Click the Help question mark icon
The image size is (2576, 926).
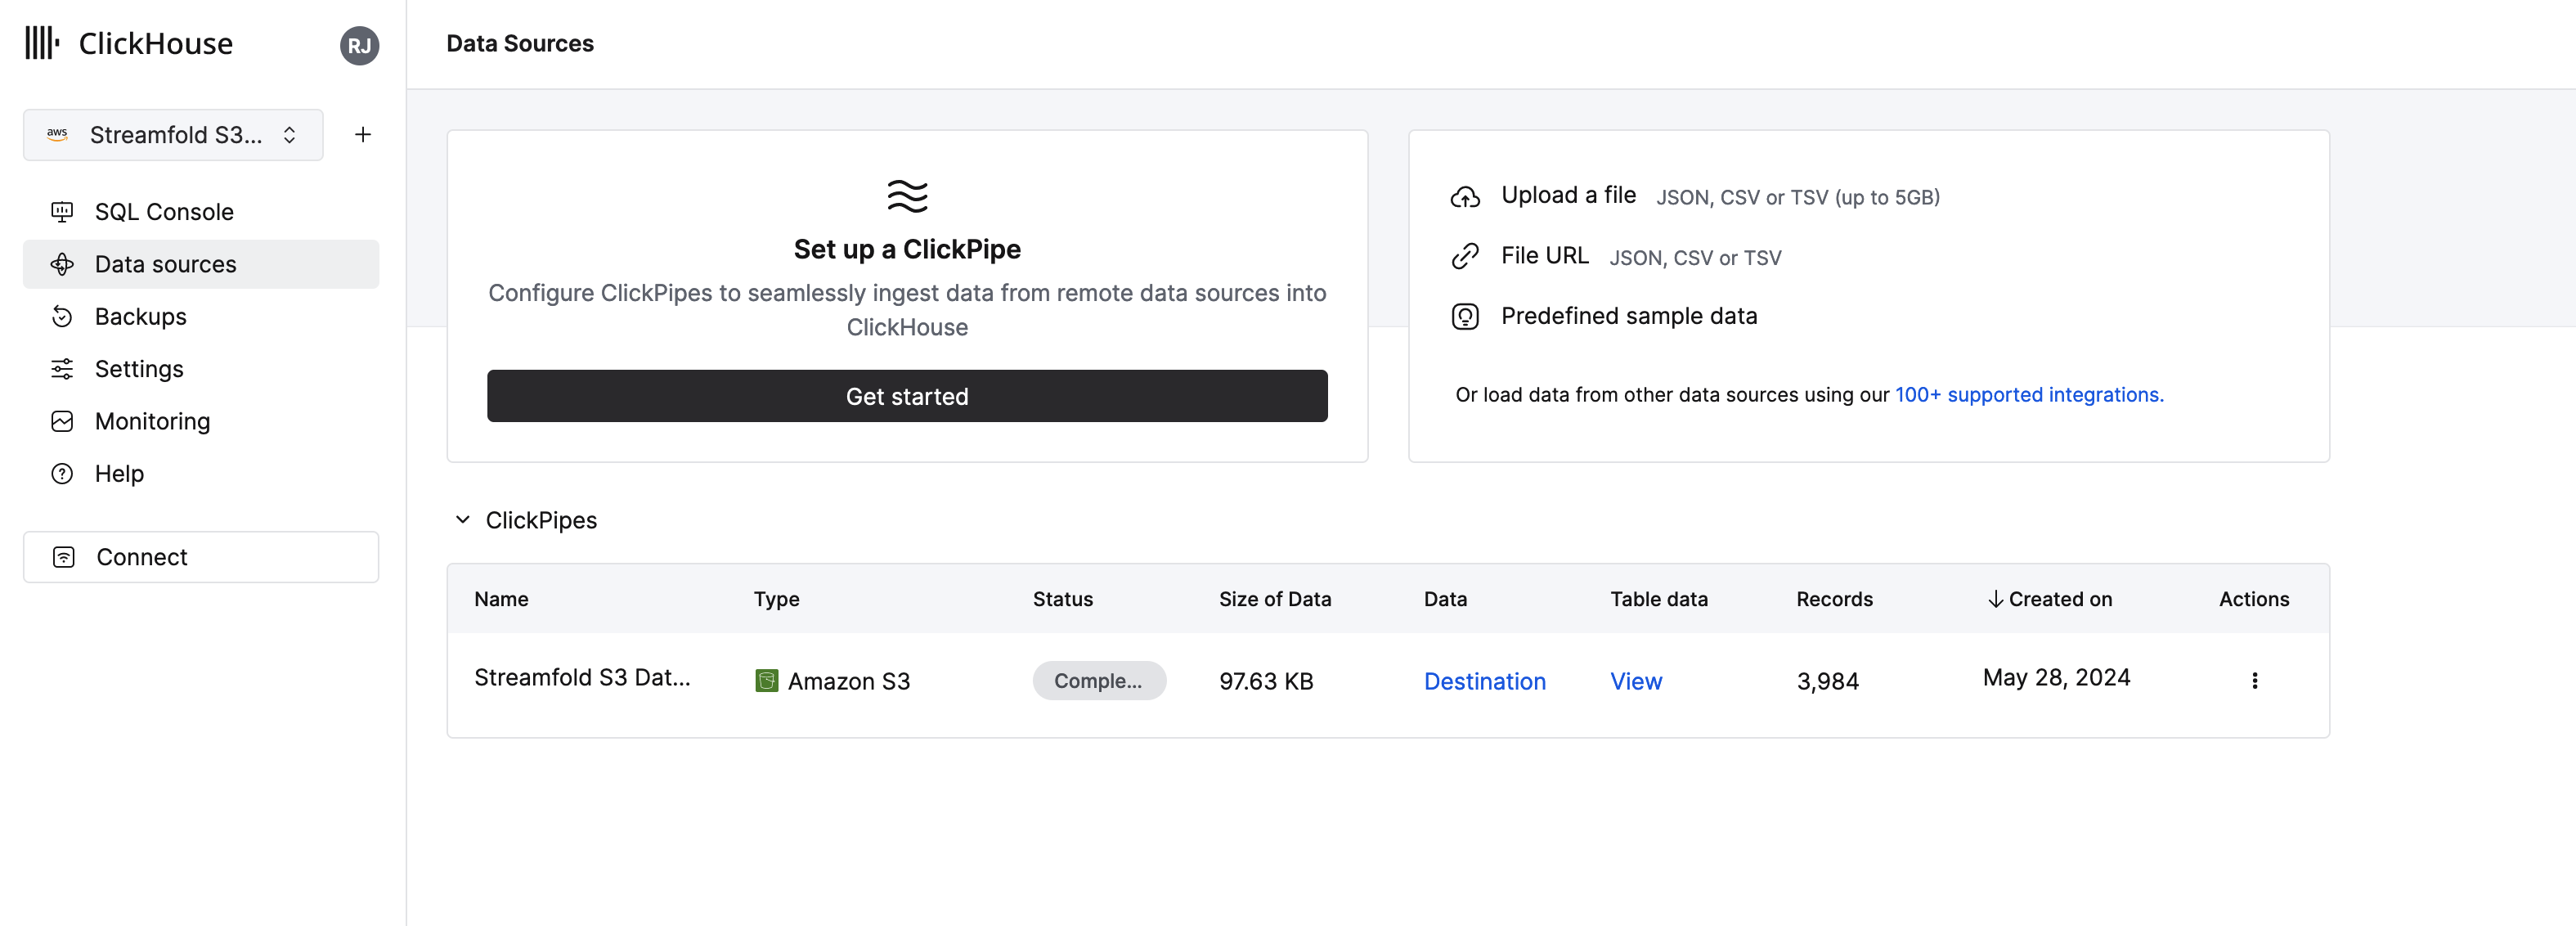click(x=62, y=473)
